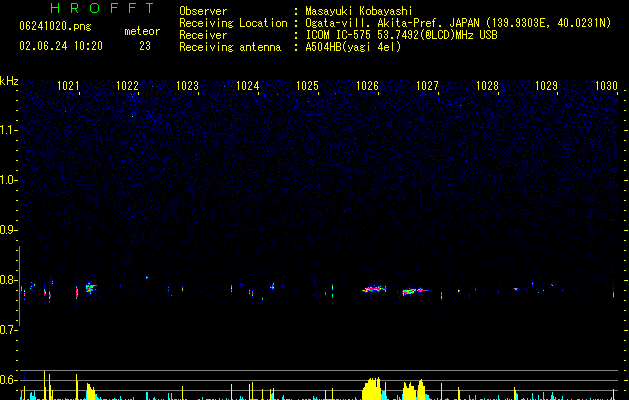Click the kHz axis unit label

[x=9, y=81]
